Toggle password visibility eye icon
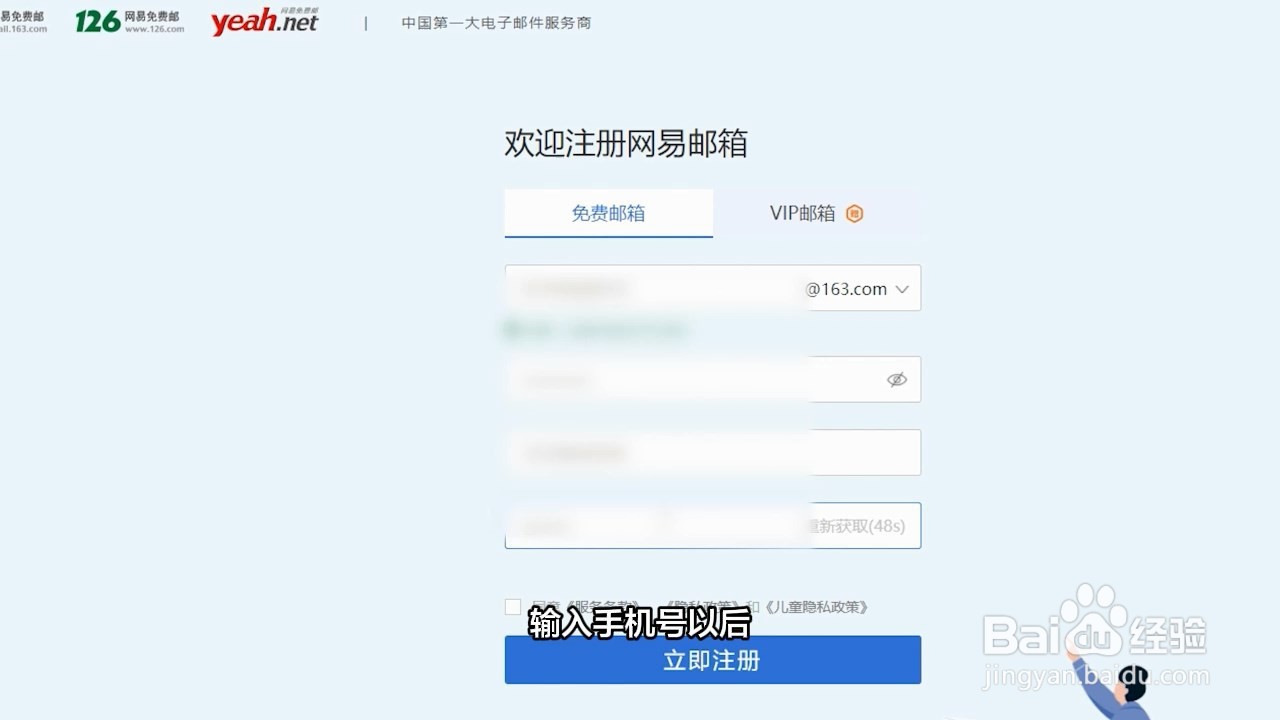The height and width of the screenshot is (720, 1280). click(897, 380)
